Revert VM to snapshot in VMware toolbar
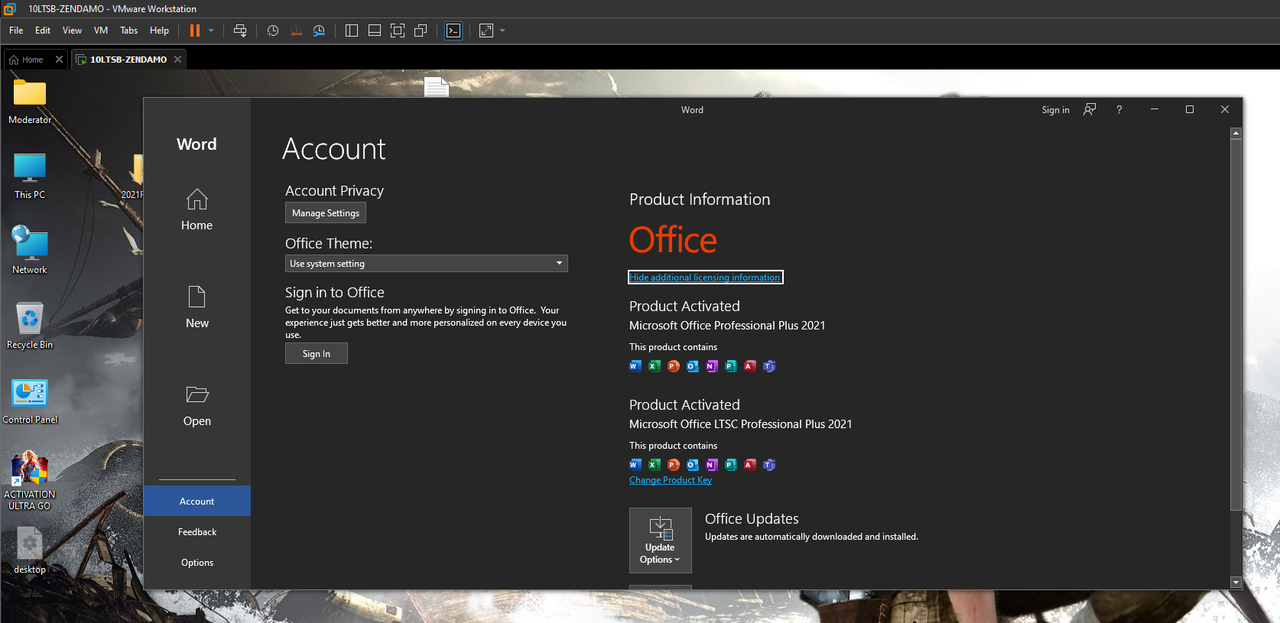Viewport: 1280px width, 623px height. (296, 31)
